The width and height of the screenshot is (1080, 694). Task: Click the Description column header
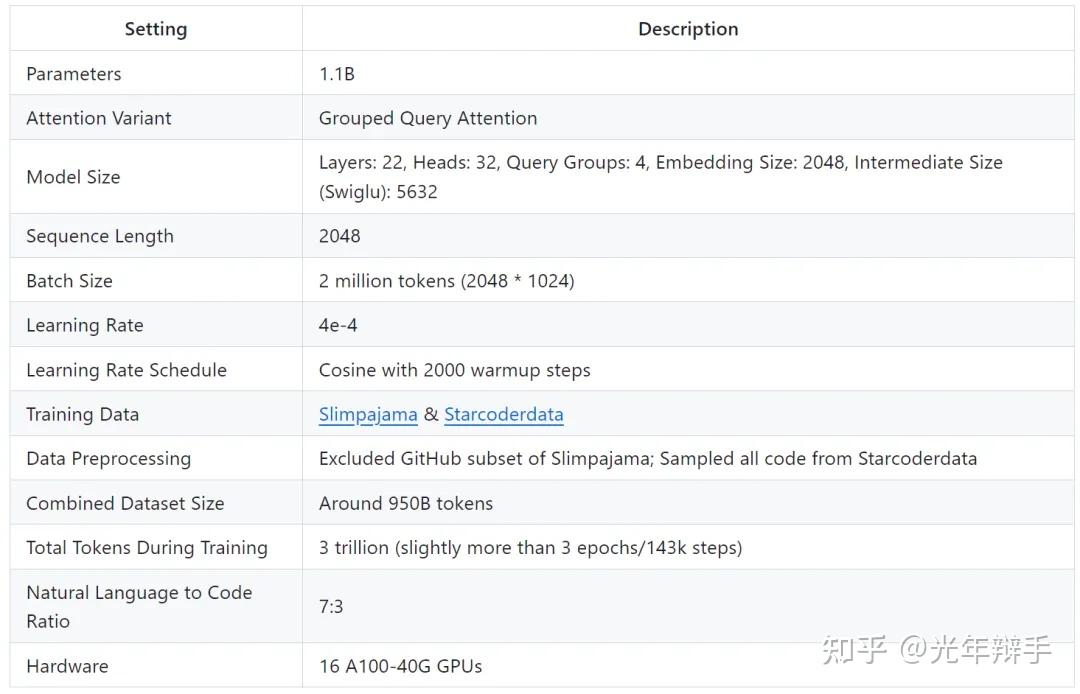[687, 29]
